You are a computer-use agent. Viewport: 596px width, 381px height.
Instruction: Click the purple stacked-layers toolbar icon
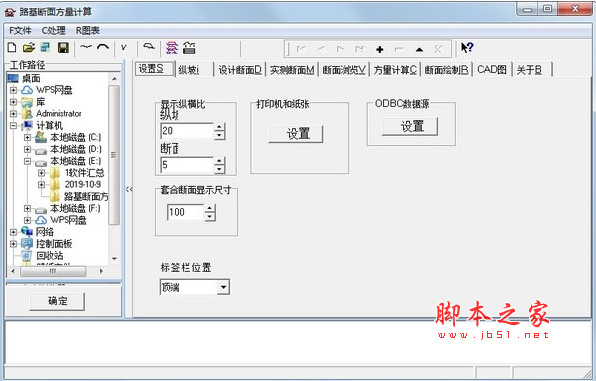click(x=172, y=48)
